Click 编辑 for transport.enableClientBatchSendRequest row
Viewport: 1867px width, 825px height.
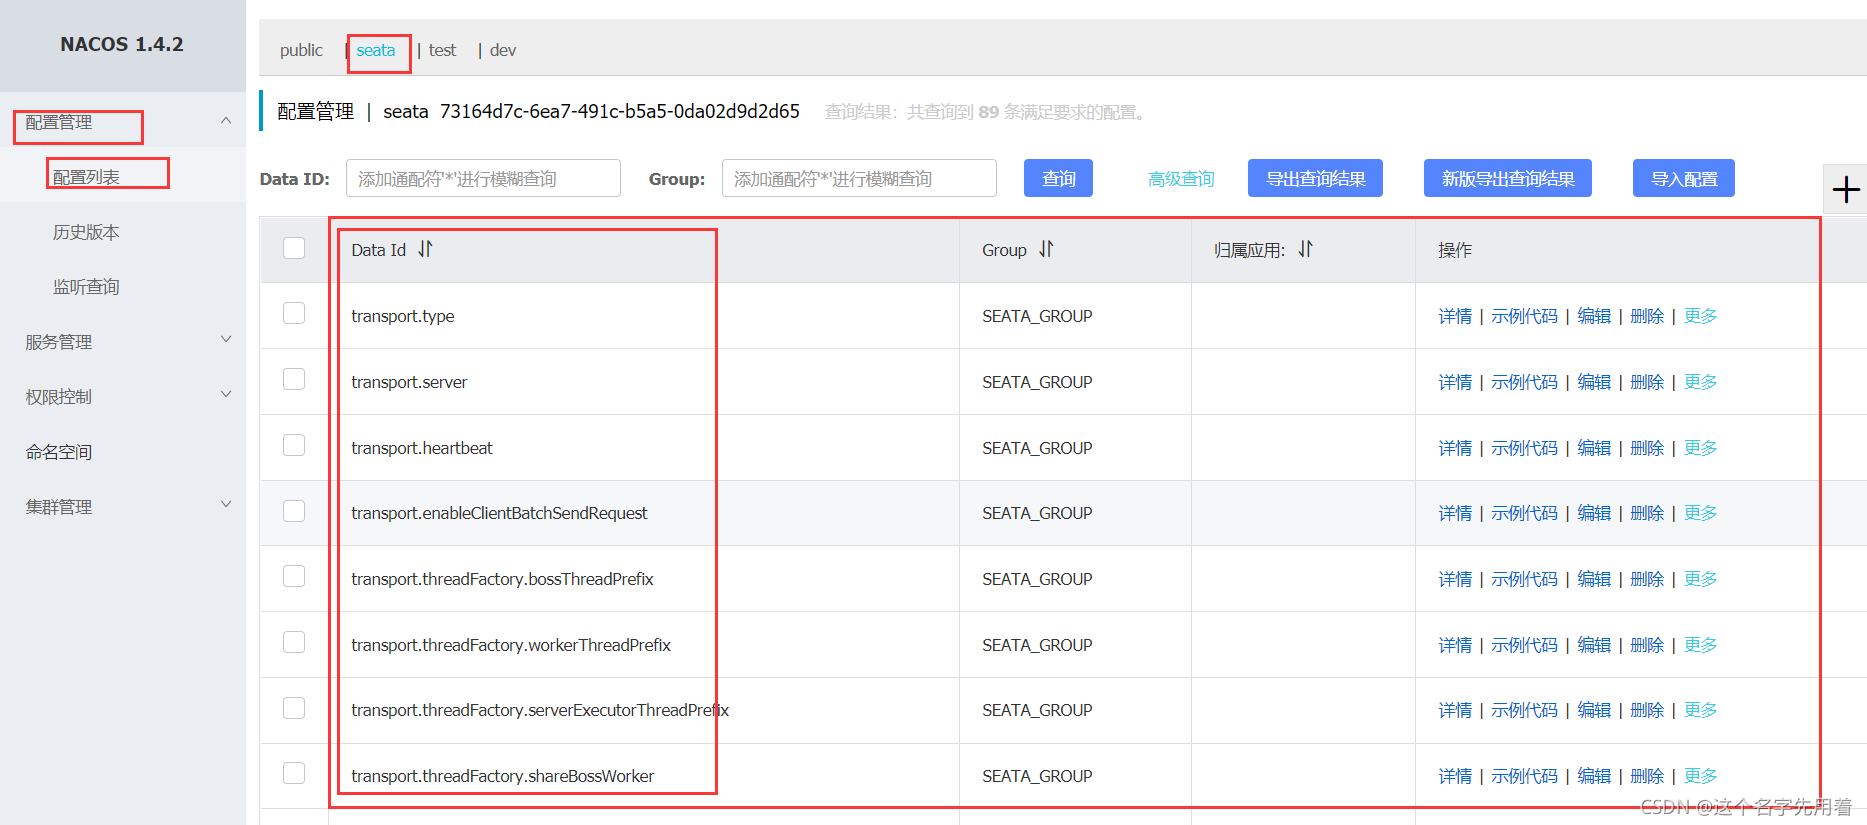[x=1594, y=513]
